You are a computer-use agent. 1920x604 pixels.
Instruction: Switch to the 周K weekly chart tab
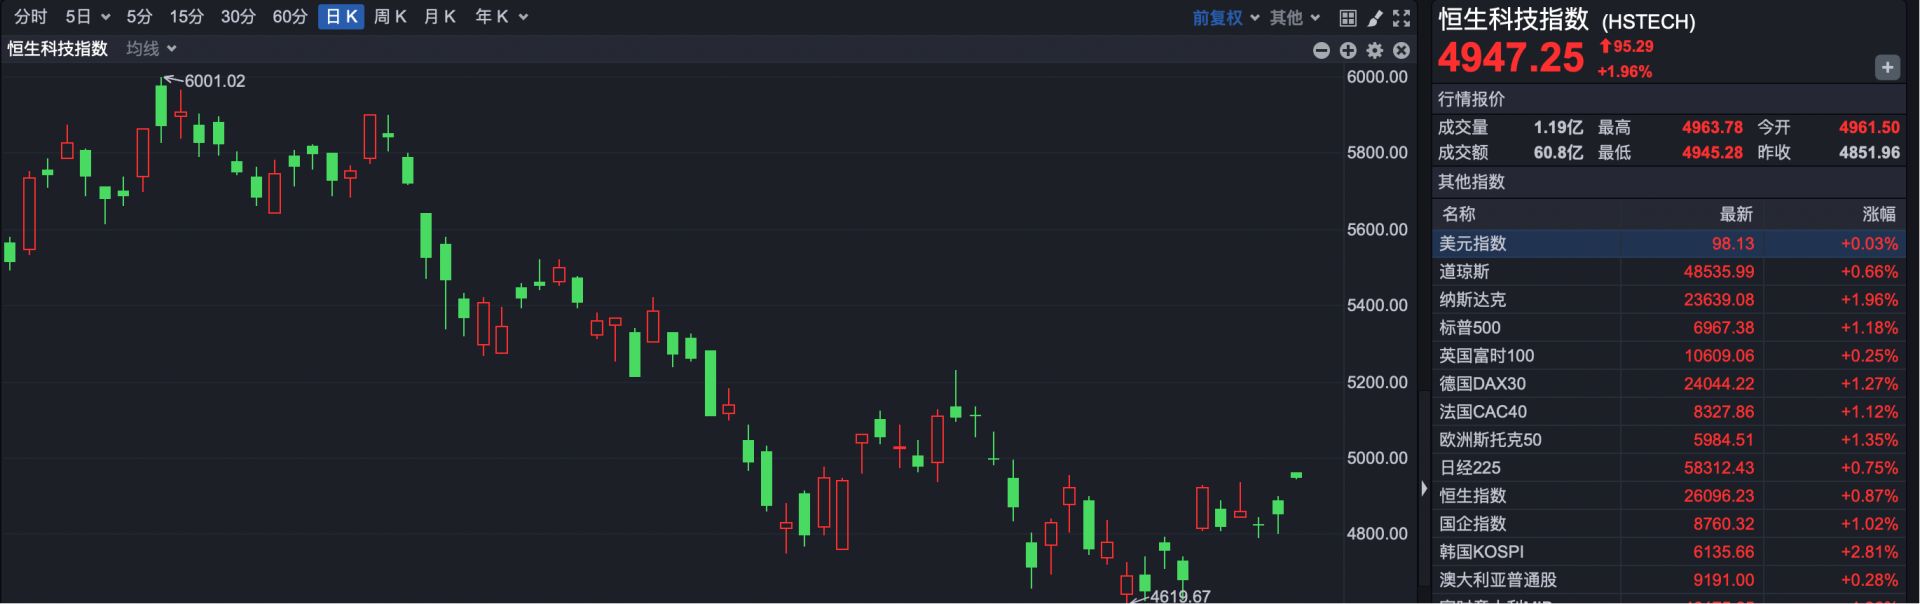(x=390, y=17)
